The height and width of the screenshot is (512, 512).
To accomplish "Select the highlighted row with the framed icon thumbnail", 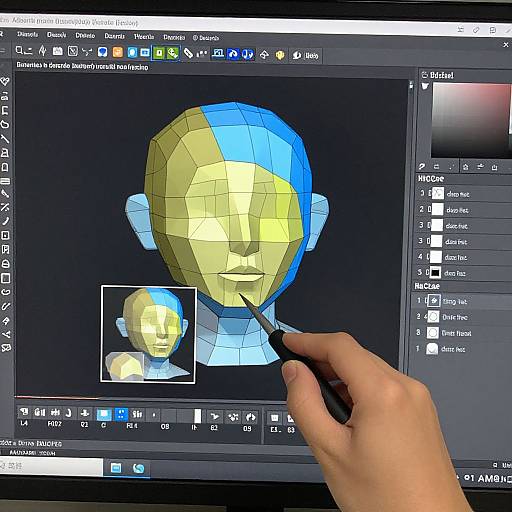I will coord(462,301).
